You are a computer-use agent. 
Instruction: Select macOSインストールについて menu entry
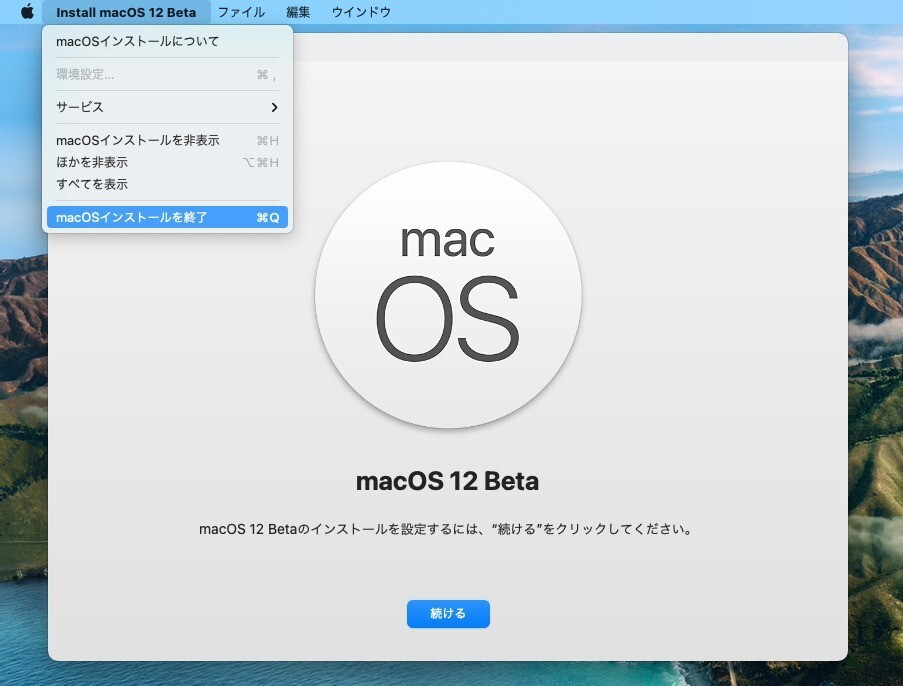tap(167, 41)
